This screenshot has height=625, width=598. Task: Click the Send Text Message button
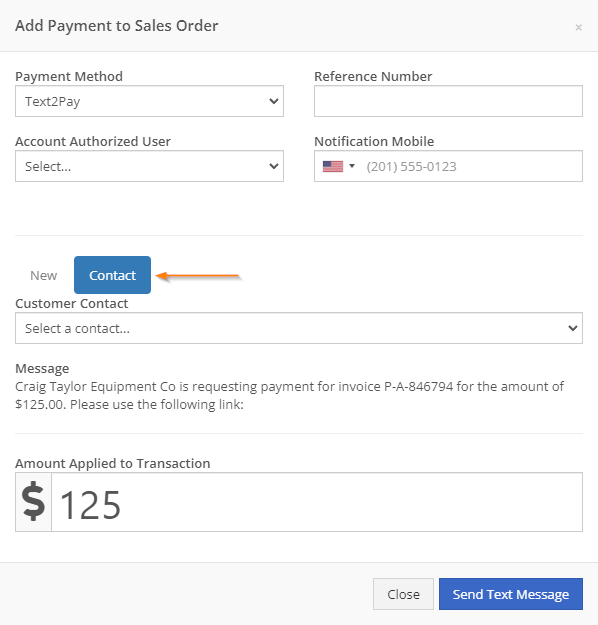coord(511,594)
